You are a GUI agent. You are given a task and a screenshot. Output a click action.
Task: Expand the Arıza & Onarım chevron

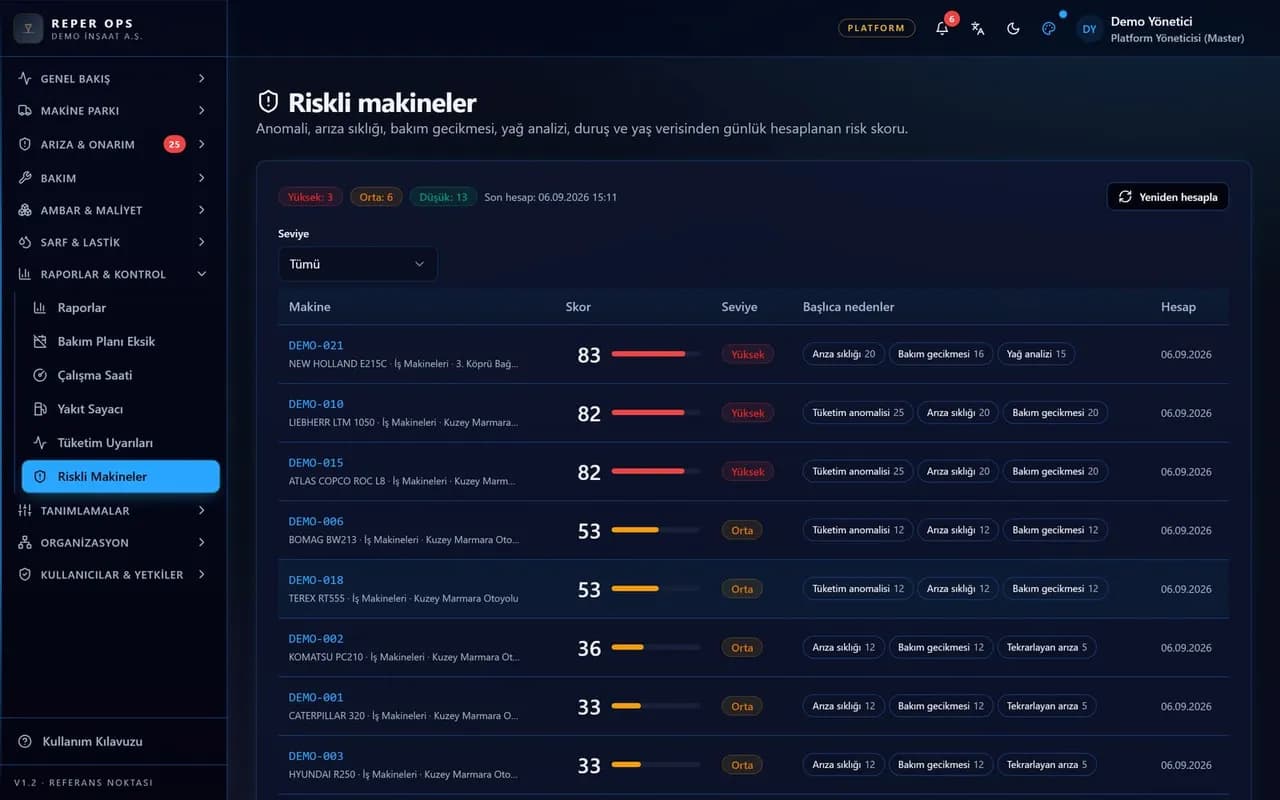(202, 144)
